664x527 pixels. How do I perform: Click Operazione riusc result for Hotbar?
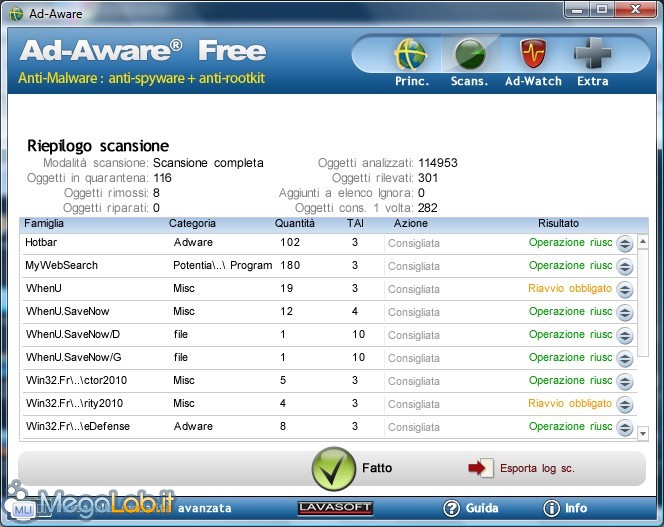[570, 242]
